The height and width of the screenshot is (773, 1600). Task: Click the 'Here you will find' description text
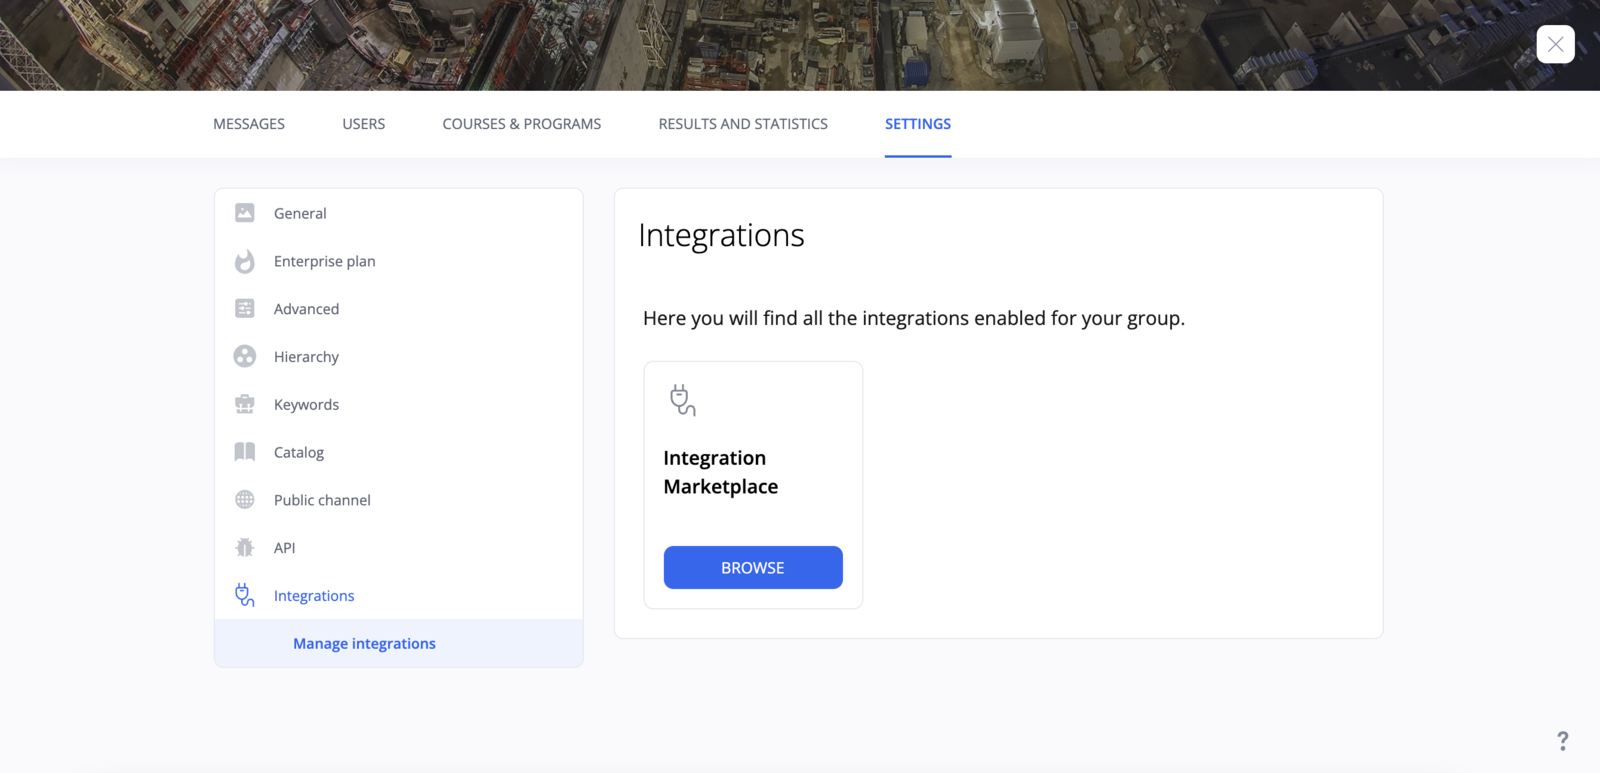[x=914, y=318]
